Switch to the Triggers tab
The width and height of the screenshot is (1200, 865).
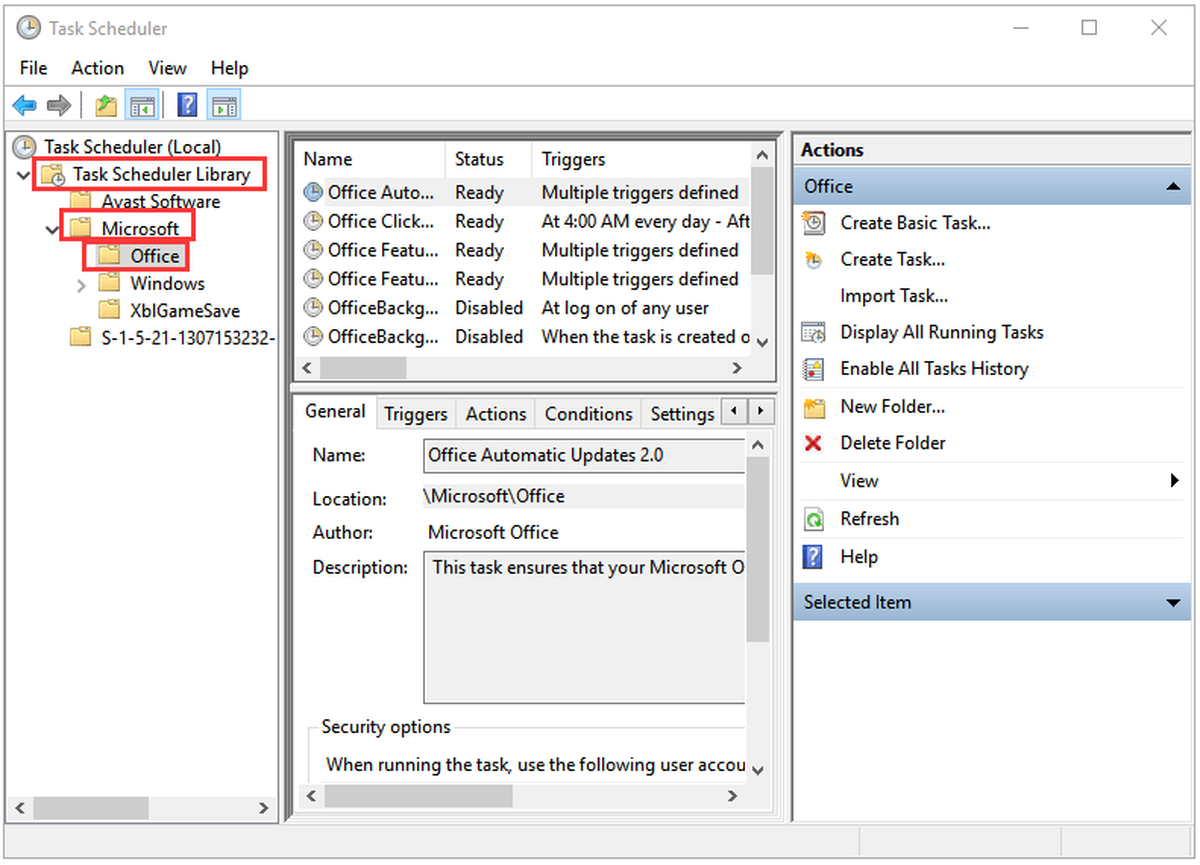click(416, 414)
